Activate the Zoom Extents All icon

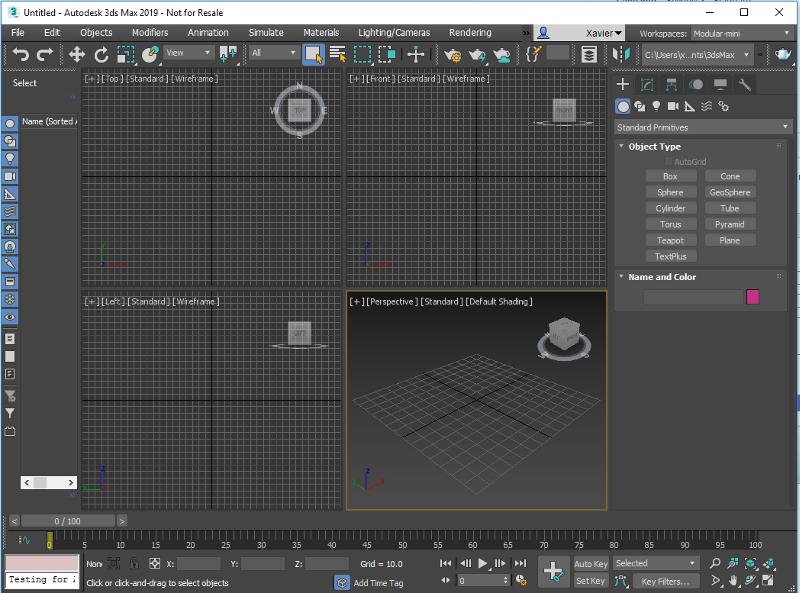pyautogui.click(x=770, y=563)
